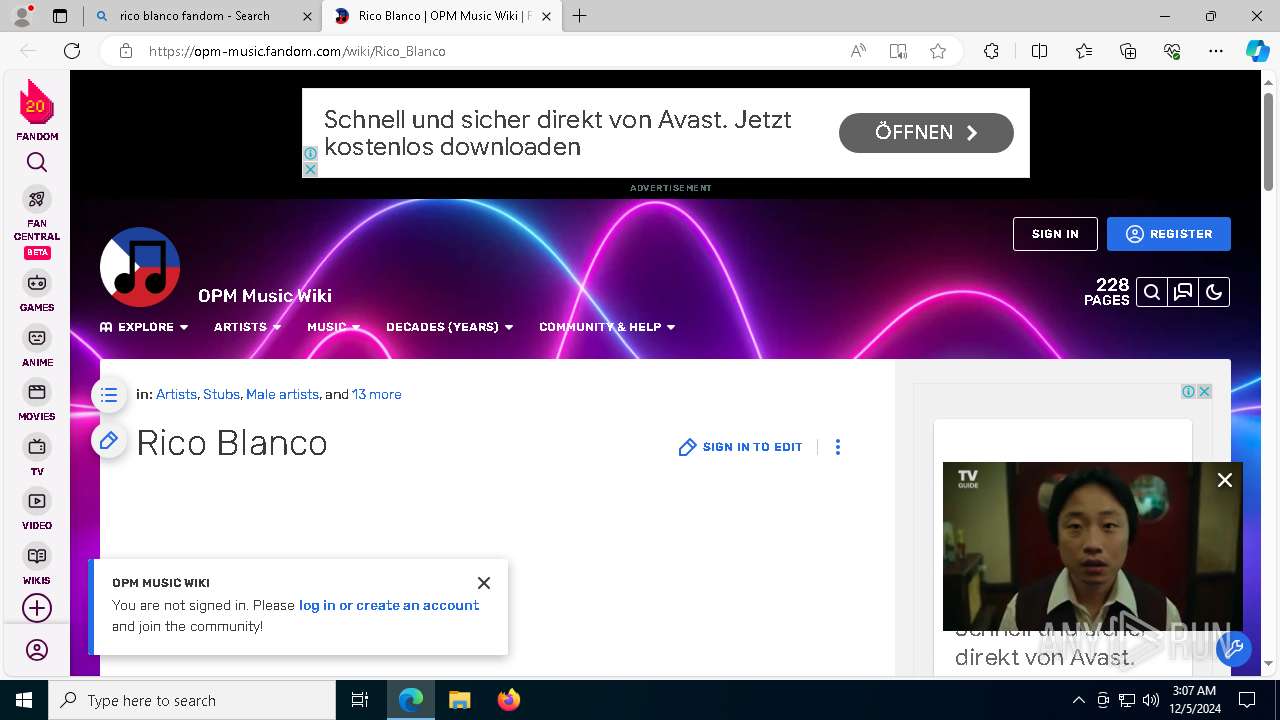Expand the Music menu
The width and height of the screenshot is (1280, 720).
(334, 327)
